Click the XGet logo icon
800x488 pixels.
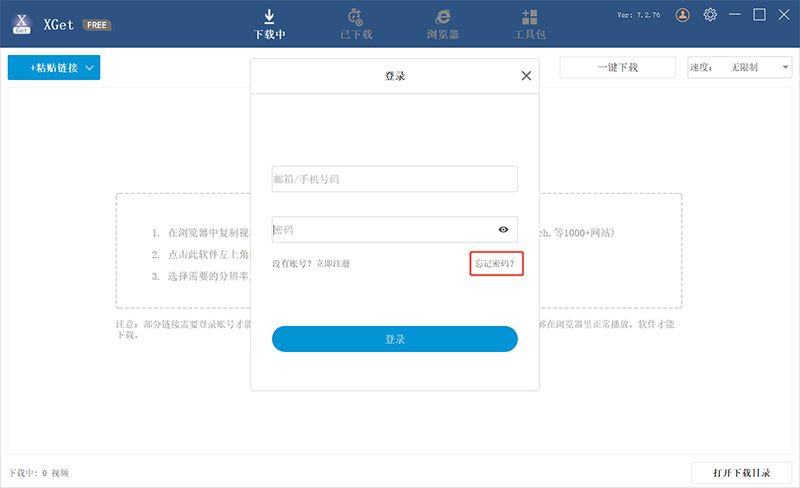pos(21,24)
